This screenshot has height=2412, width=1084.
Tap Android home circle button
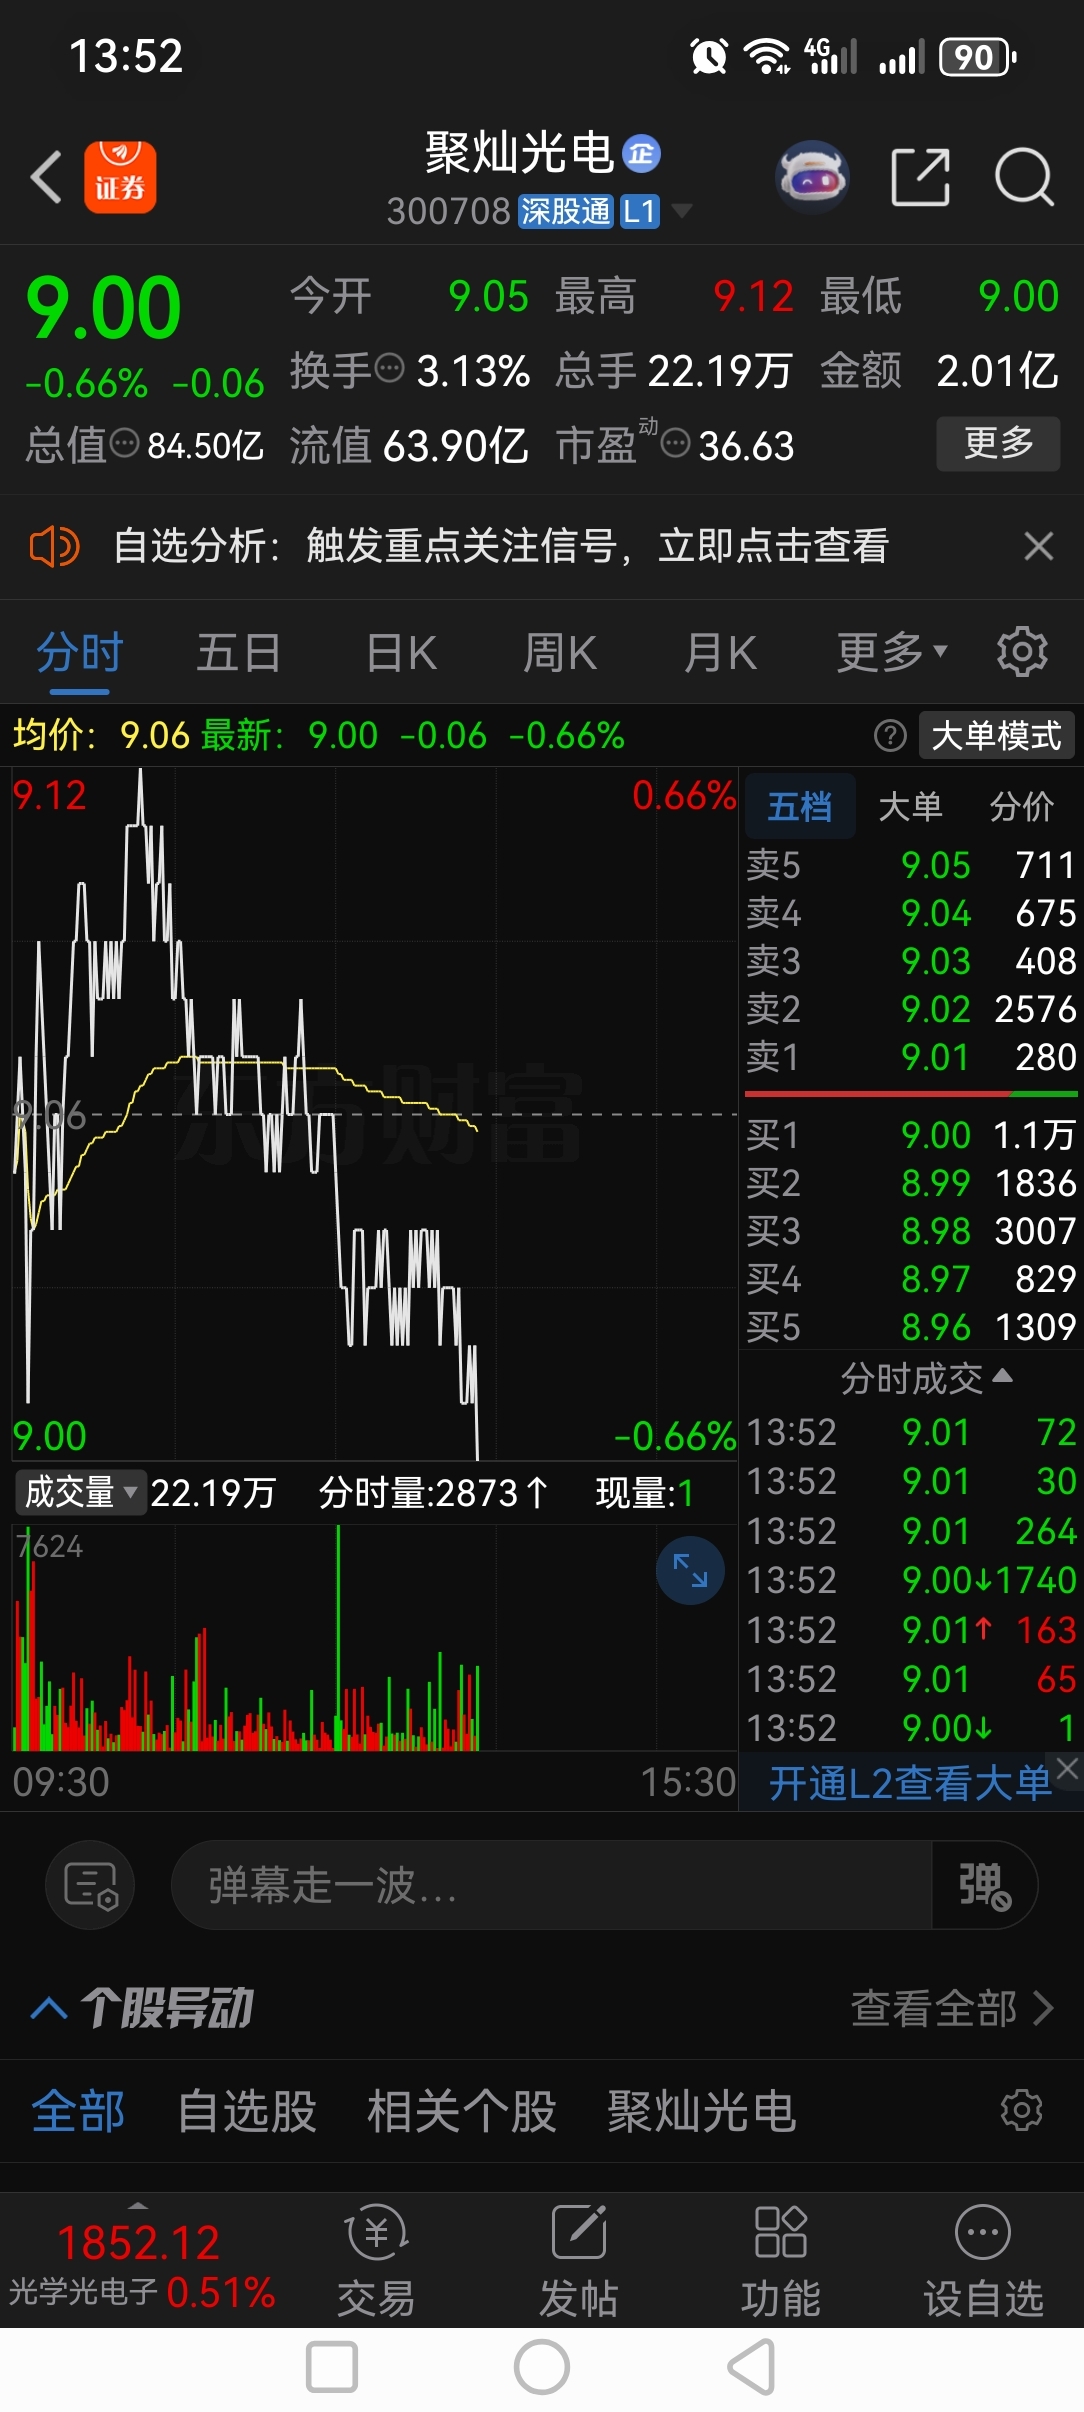pyautogui.click(x=542, y=2368)
